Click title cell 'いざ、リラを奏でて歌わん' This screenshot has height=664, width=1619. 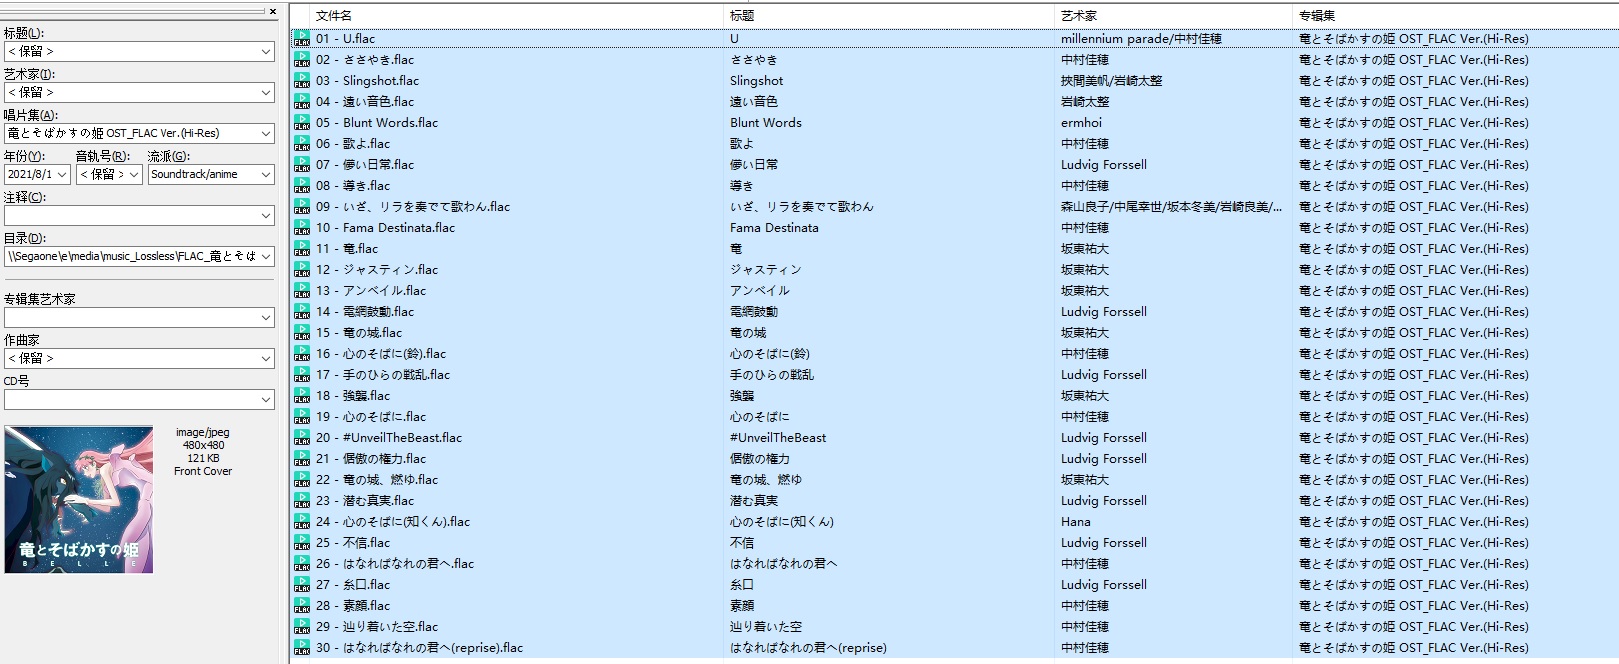pyautogui.click(x=801, y=207)
